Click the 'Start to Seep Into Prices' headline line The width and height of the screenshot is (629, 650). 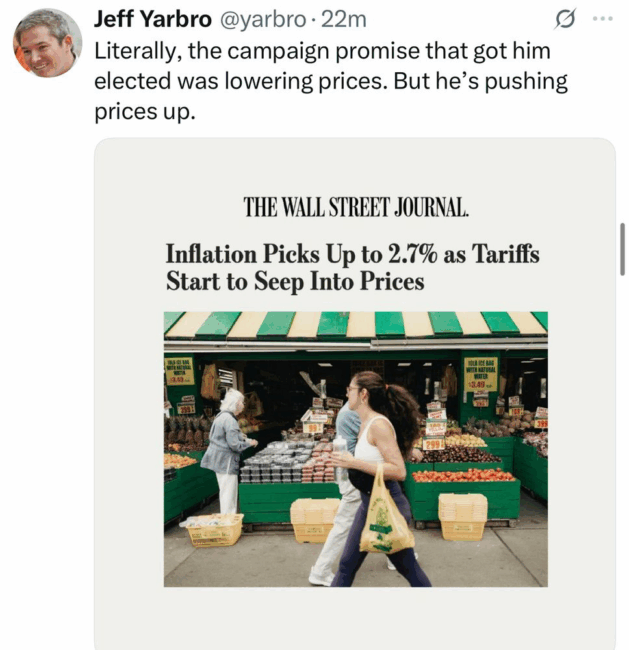point(295,281)
